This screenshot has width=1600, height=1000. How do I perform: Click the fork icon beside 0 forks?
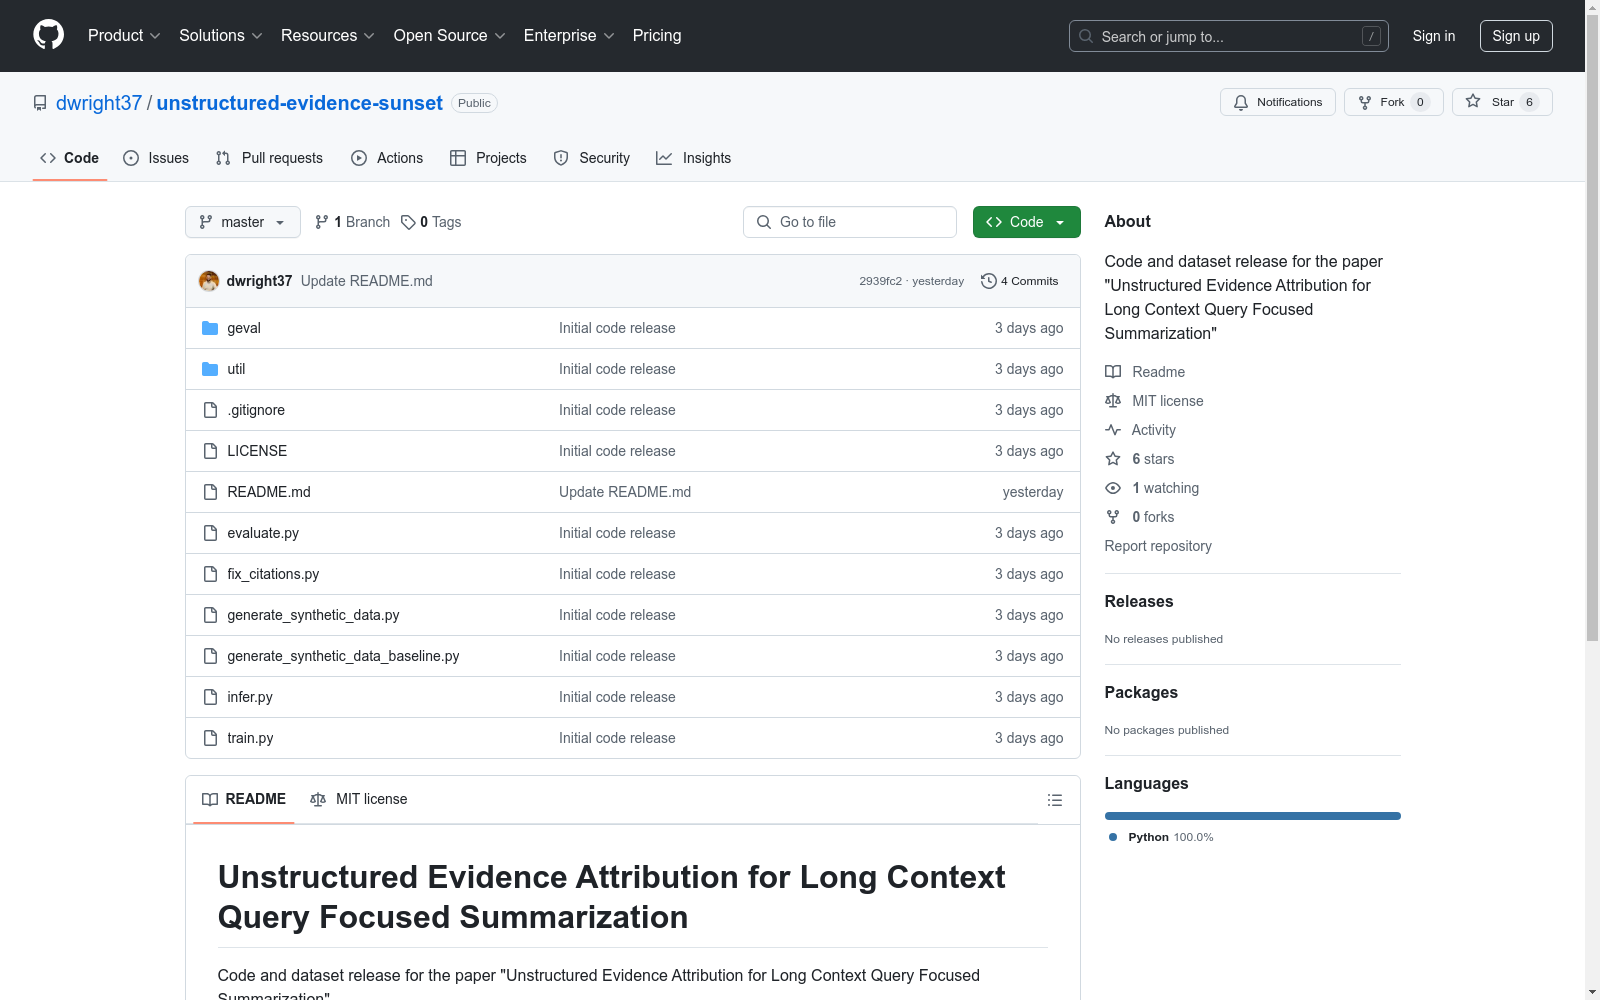tap(1113, 517)
